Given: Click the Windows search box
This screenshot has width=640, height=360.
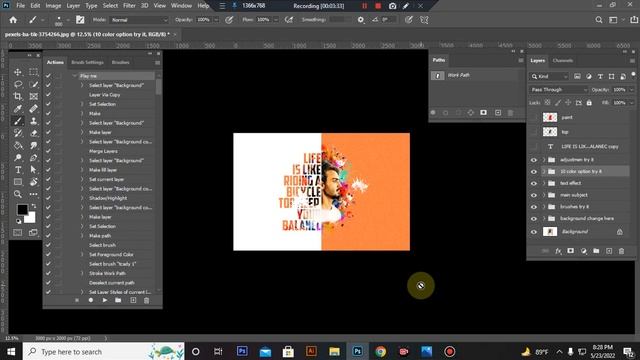Looking at the screenshot, I should click(x=104, y=351).
